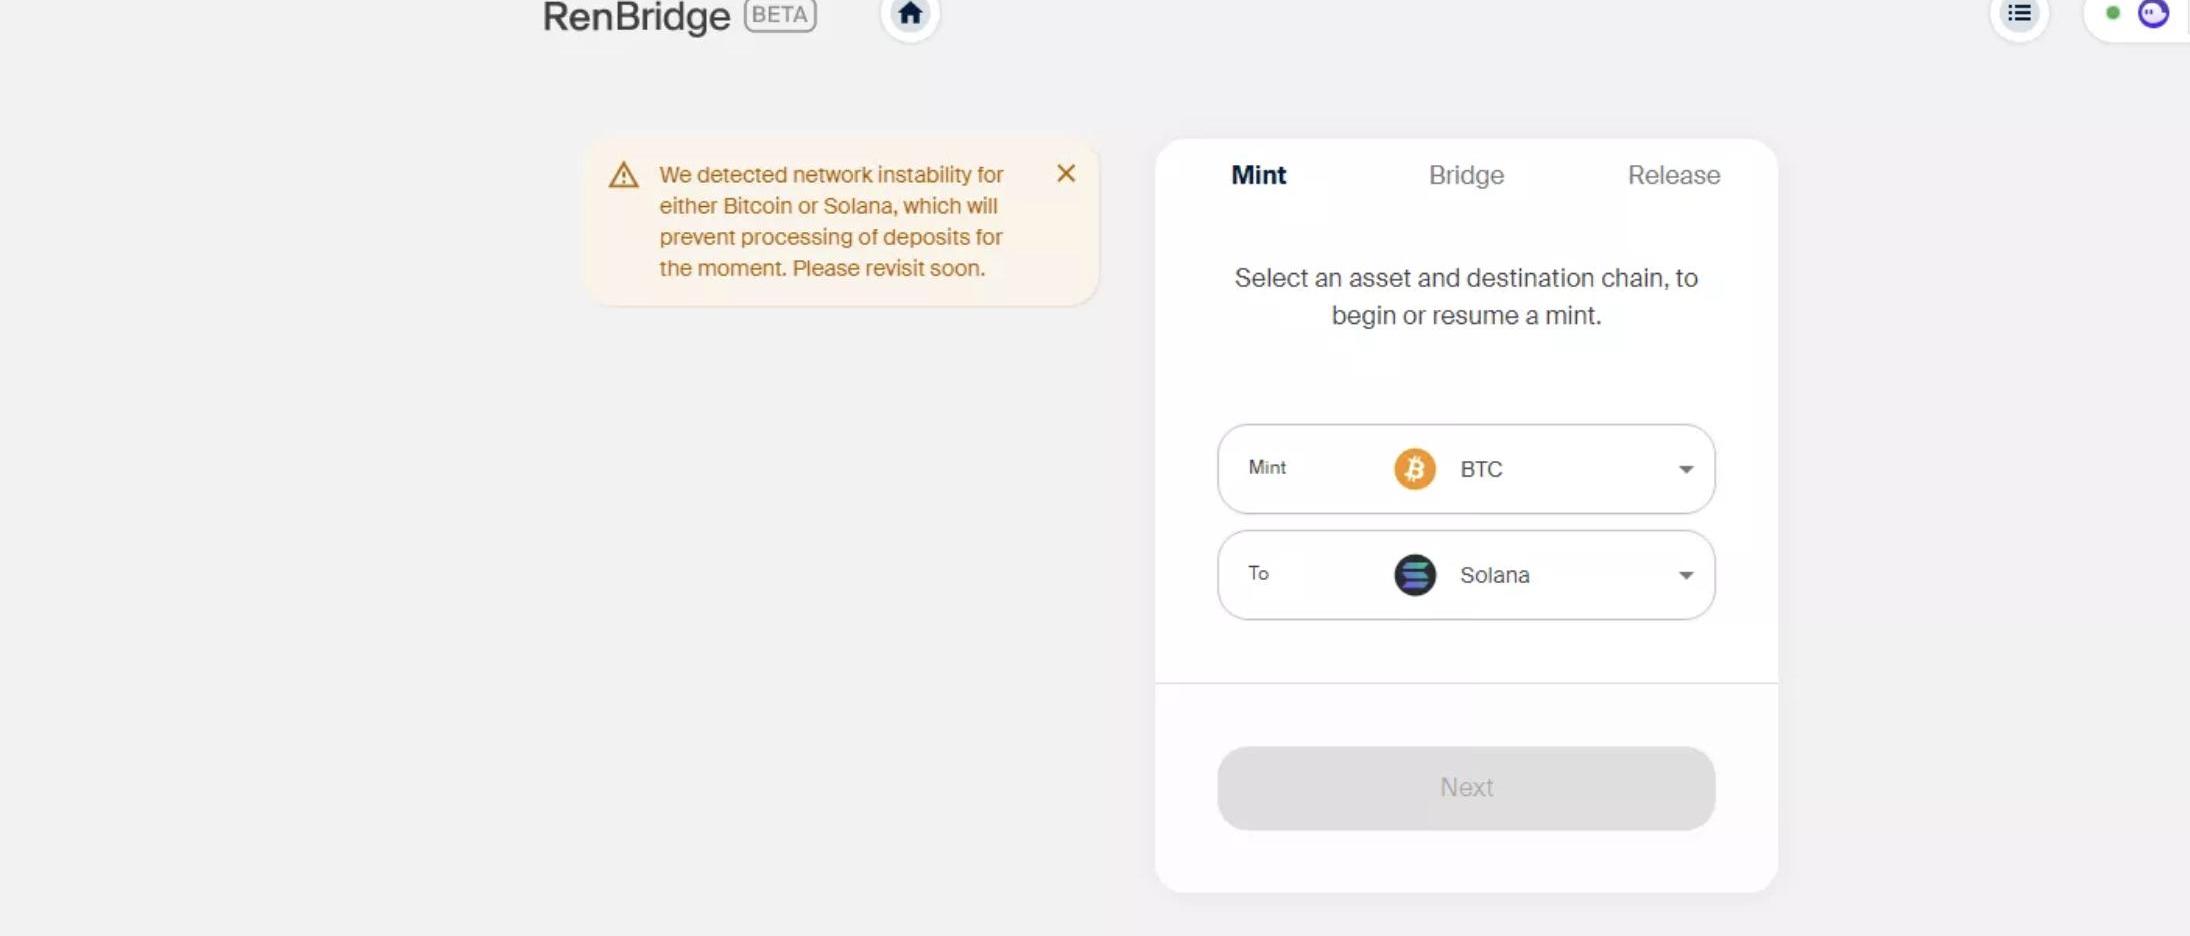Click the mint instructions text
2190x936 pixels.
(1466, 296)
